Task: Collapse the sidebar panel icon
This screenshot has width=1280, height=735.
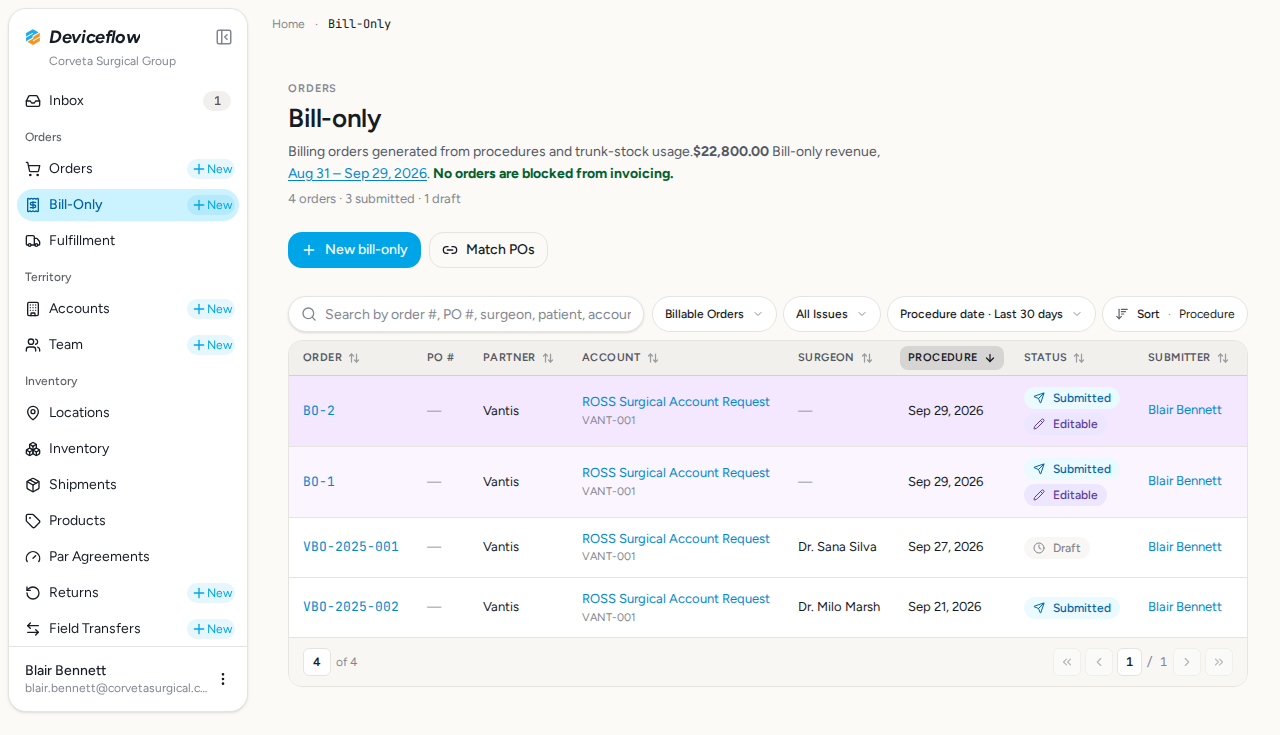Action: [224, 37]
